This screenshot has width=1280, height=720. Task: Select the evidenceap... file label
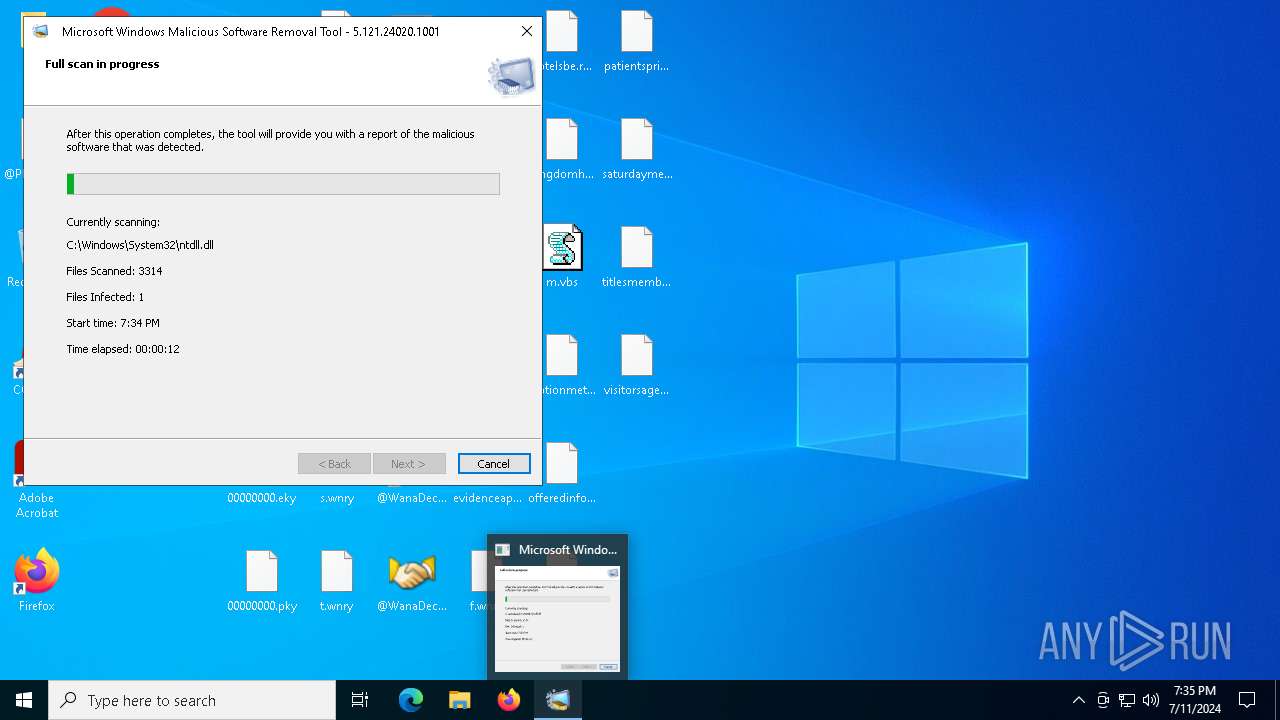click(x=487, y=498)
